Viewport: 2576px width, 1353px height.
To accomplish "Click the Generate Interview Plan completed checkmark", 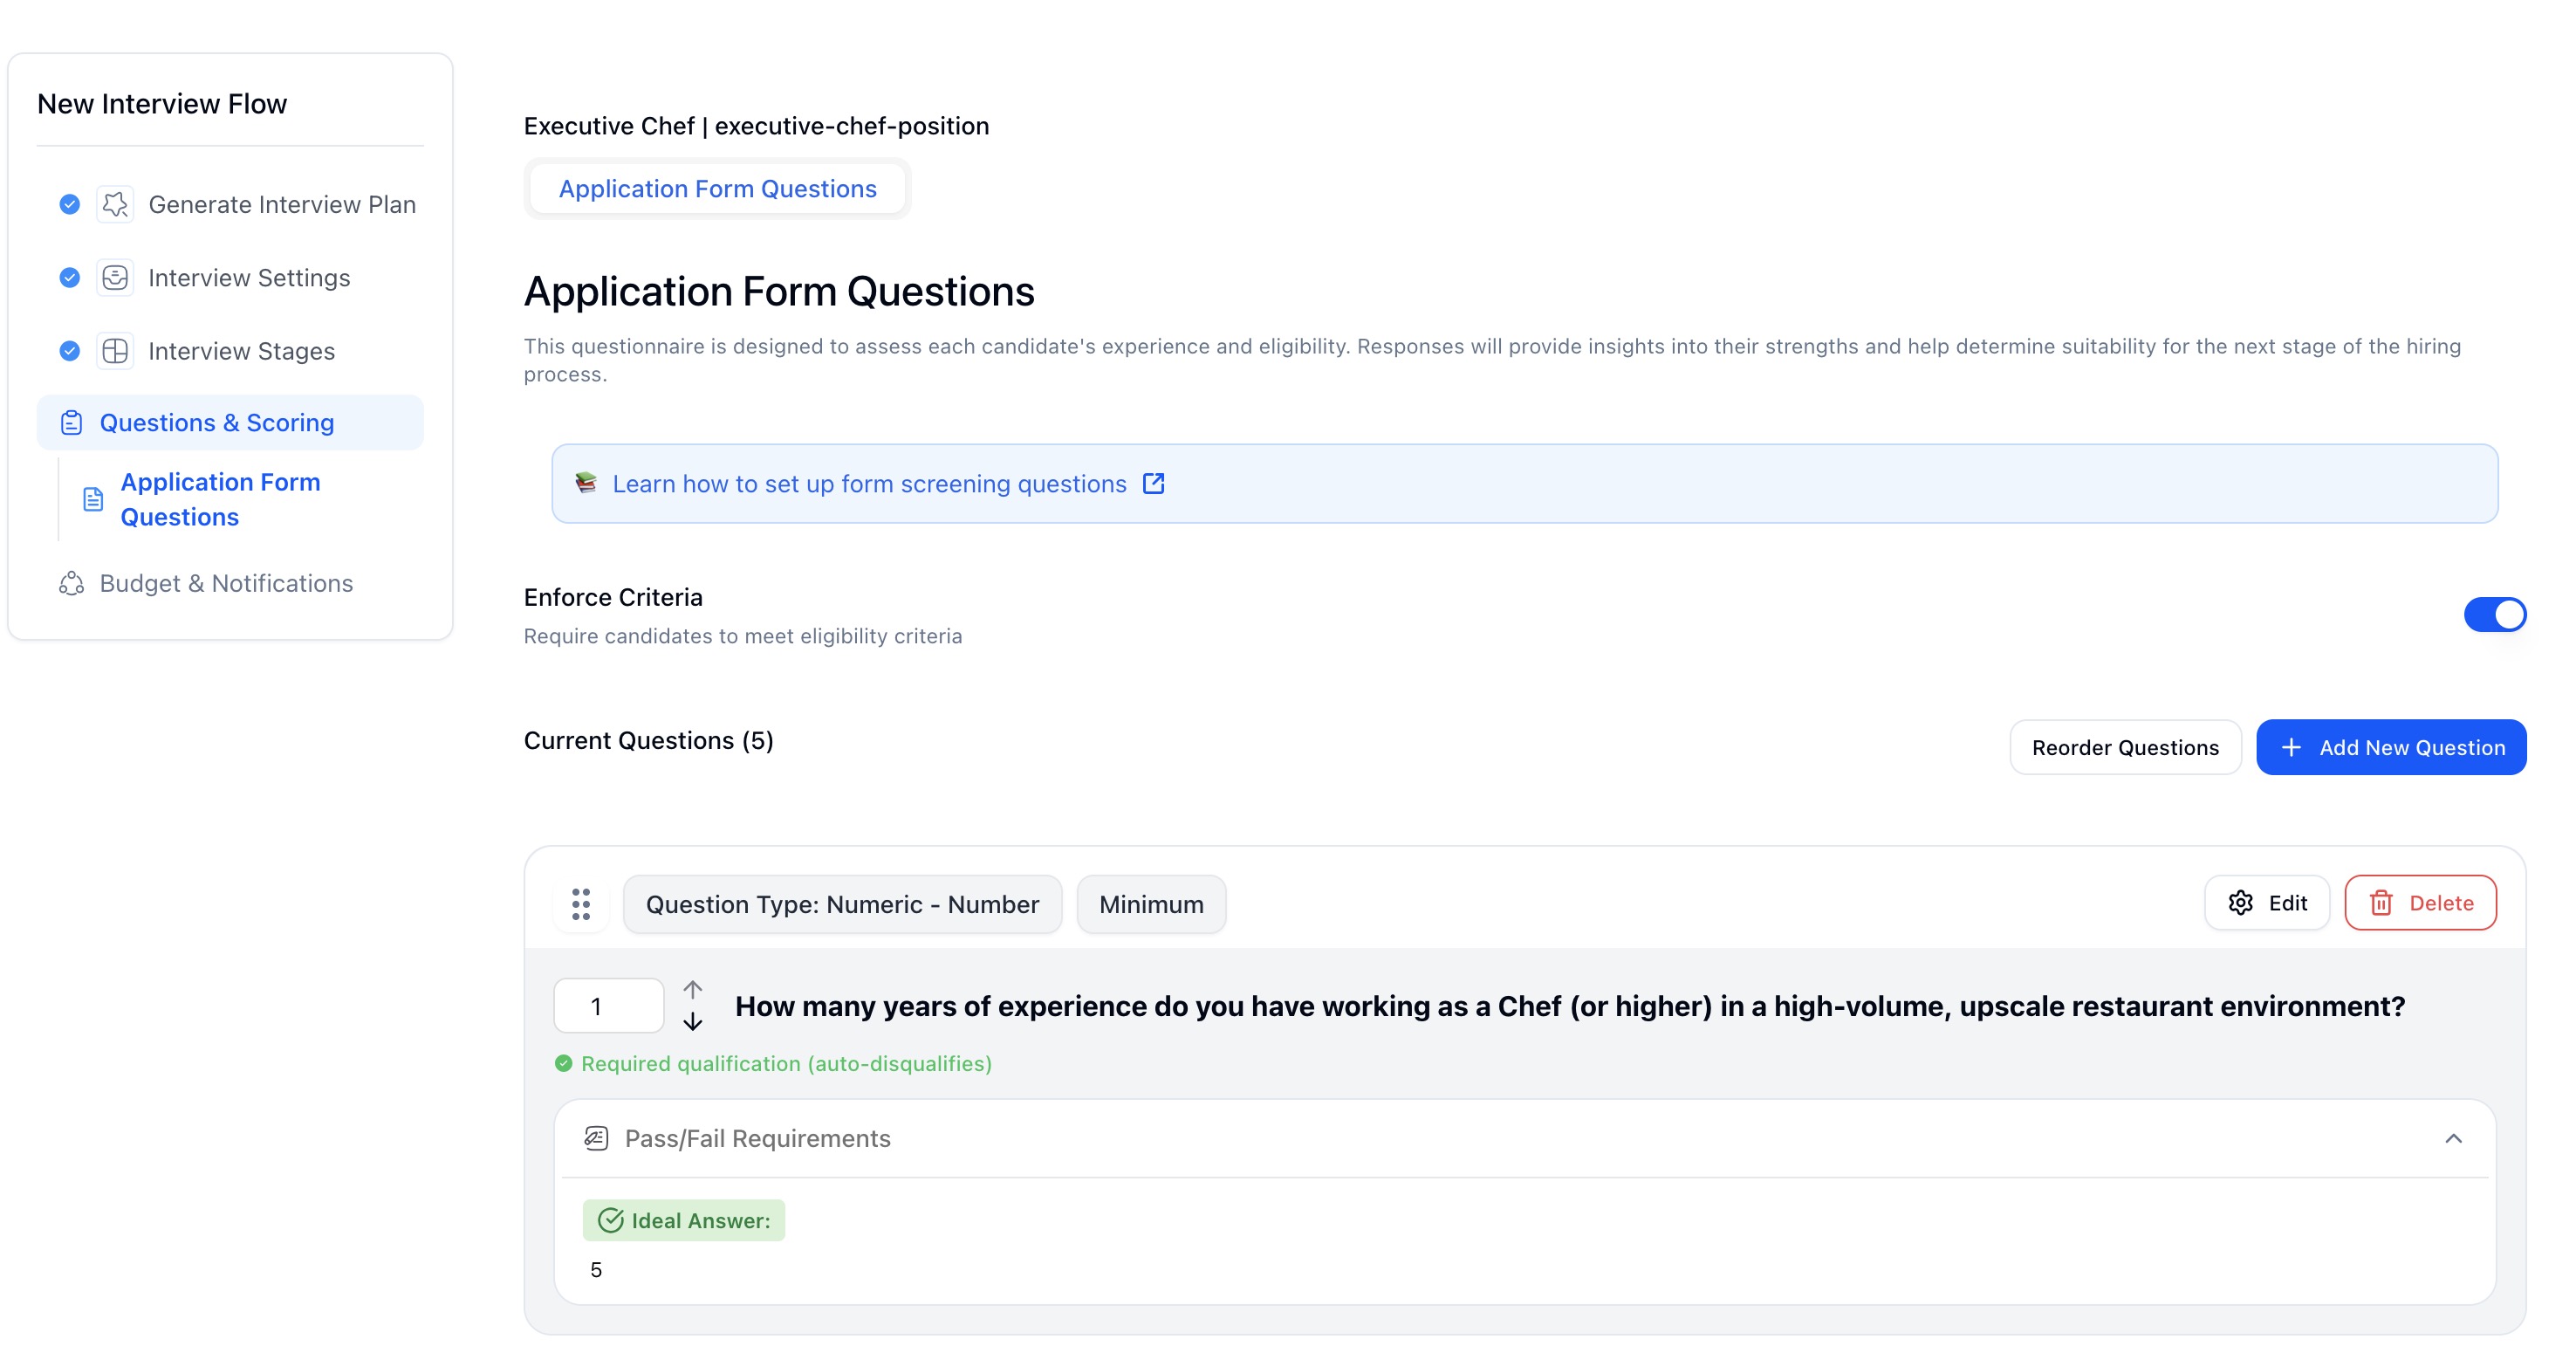I will pyautogui.click(x=70, y=205).
